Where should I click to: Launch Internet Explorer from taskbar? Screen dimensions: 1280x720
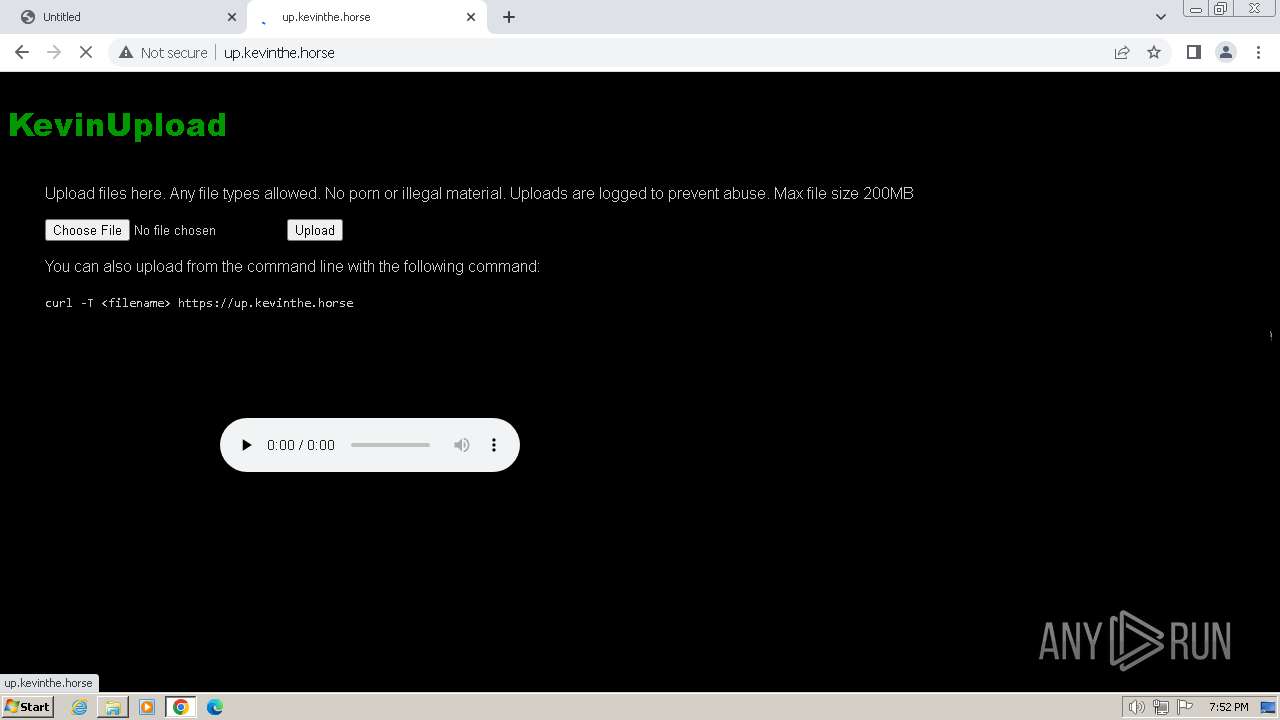(79, 707)
